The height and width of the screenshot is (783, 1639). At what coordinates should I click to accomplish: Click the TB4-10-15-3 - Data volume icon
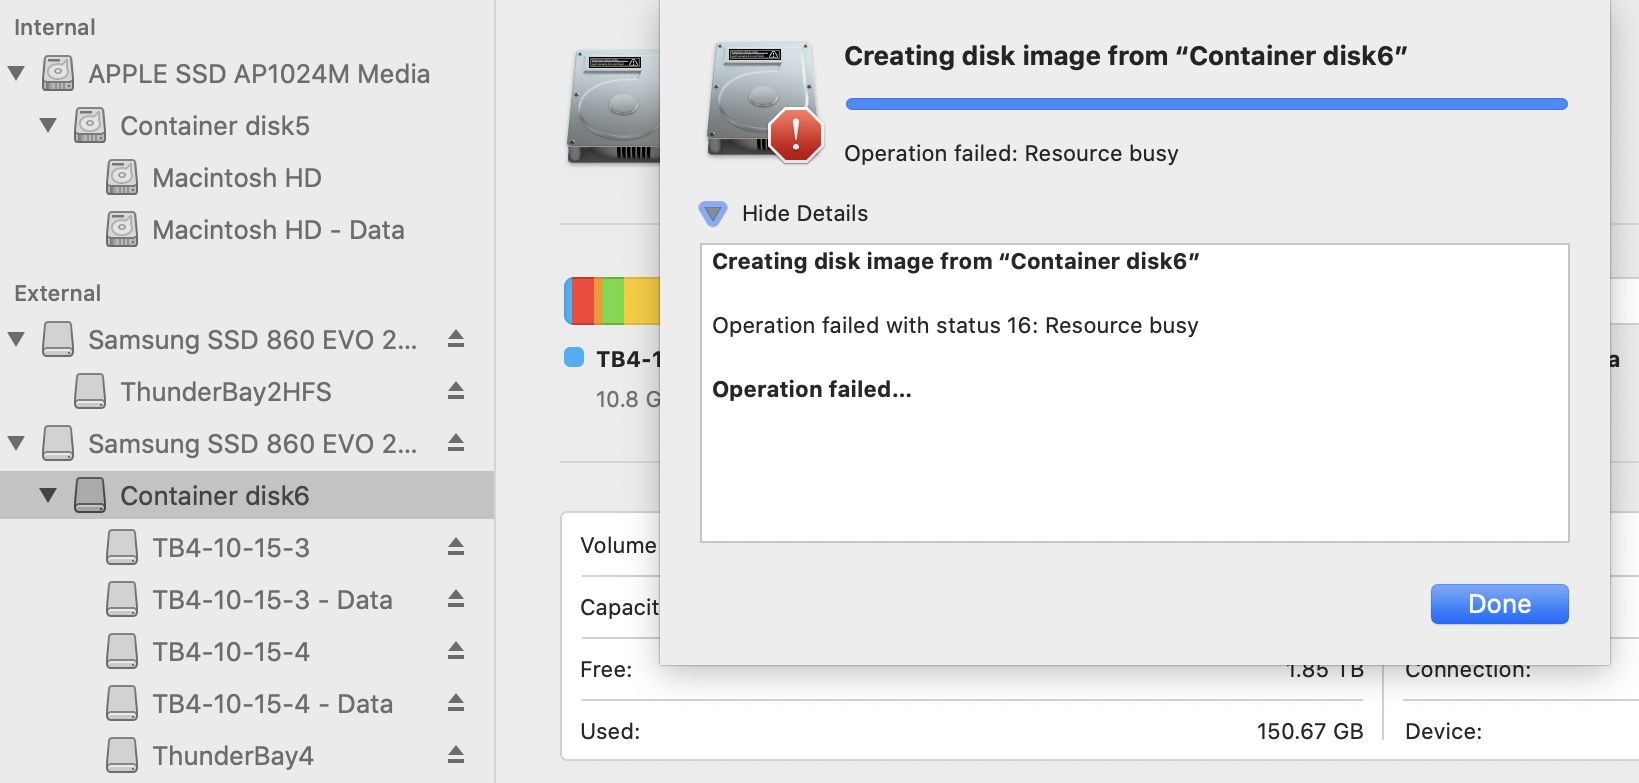(x=122, y=599)
